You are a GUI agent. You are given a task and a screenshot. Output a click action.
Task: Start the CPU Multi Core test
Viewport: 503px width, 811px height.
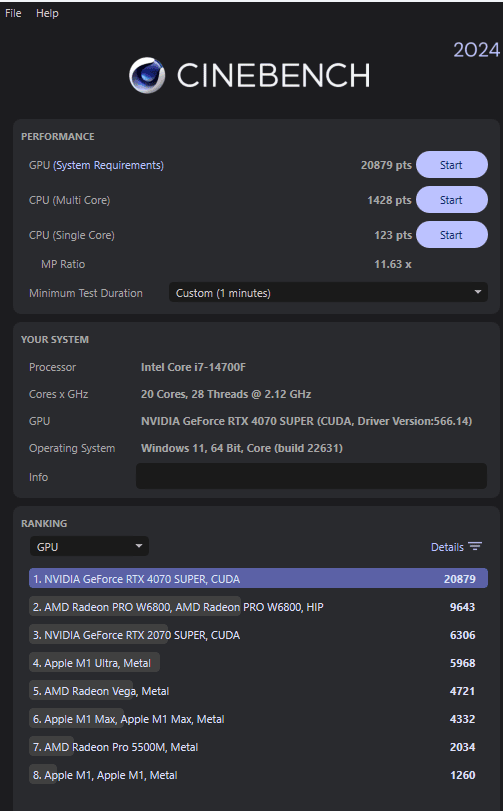451,200
